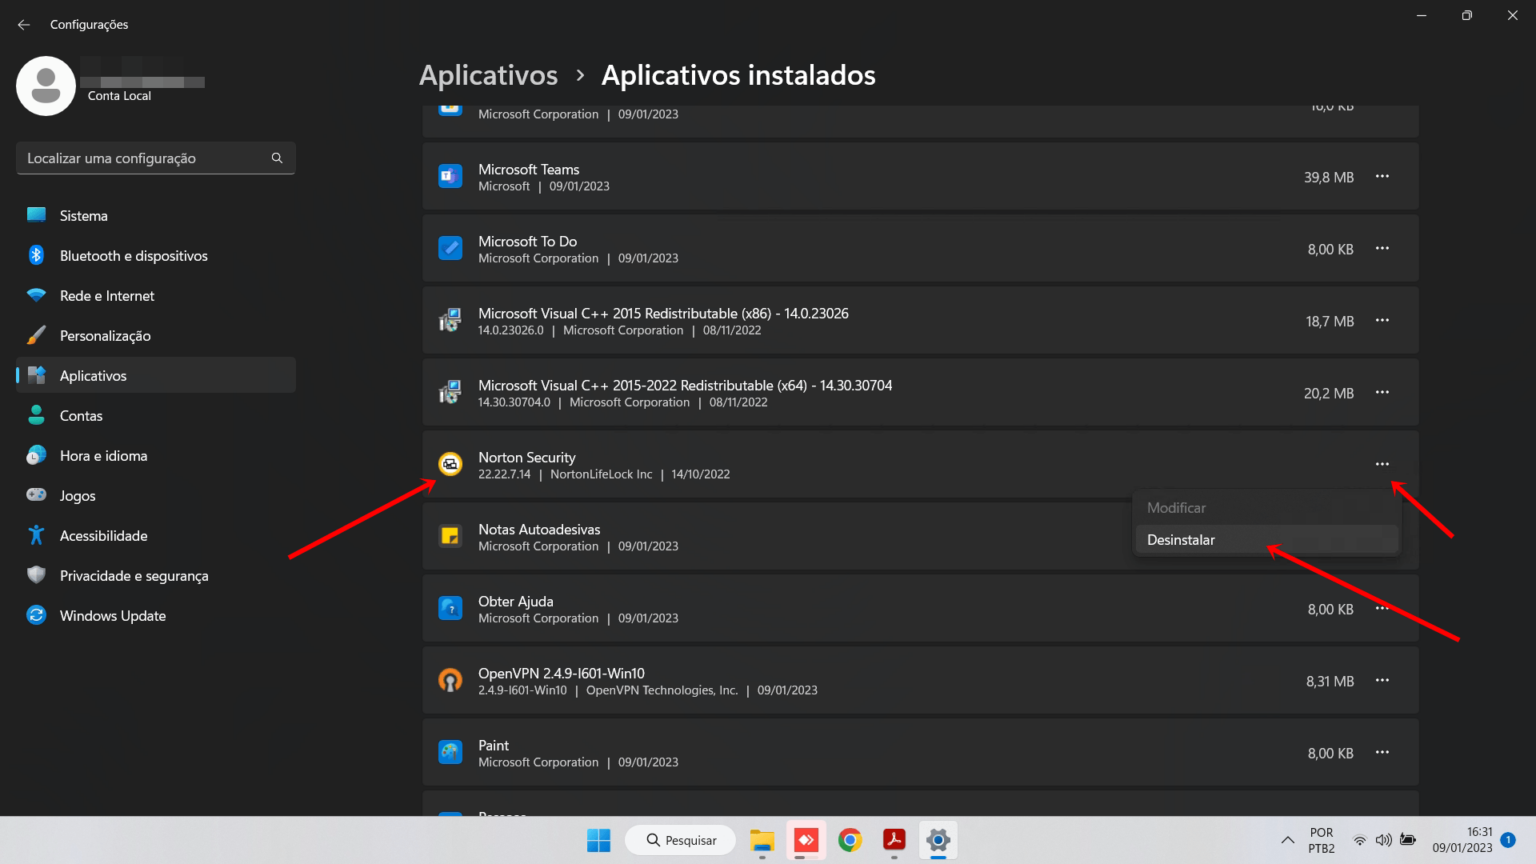Screen dimensions: 1536x864
Task: Click the OpenVPN app icon
Action: (x=450, y=680)
